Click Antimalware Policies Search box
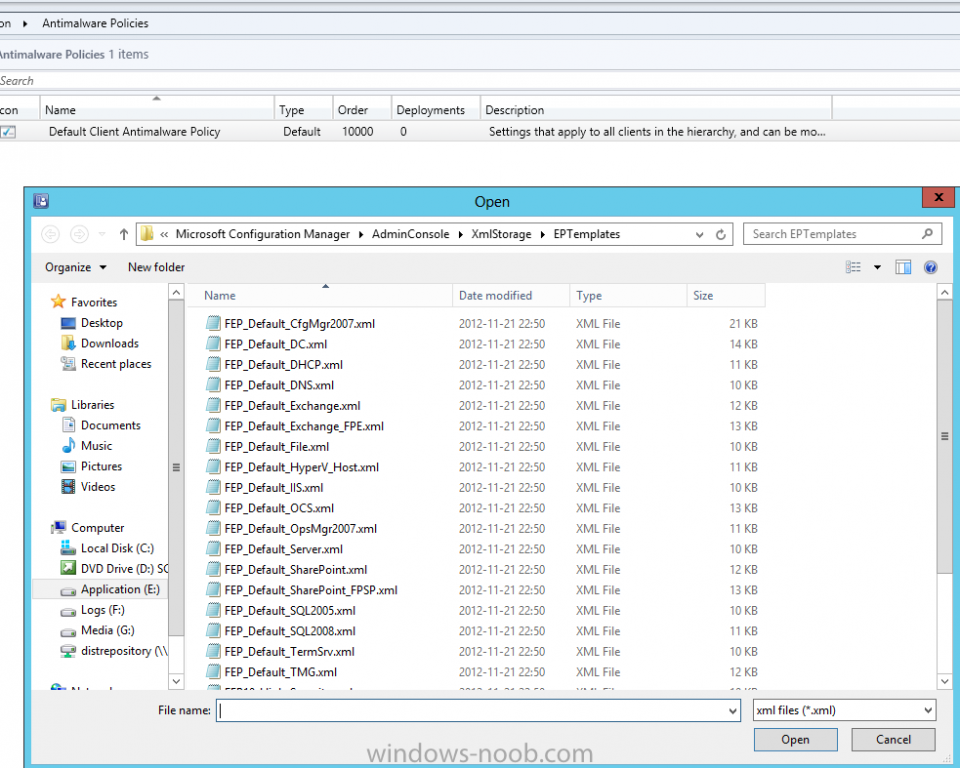This screenshot has height=768, width=960. point(478,81)
